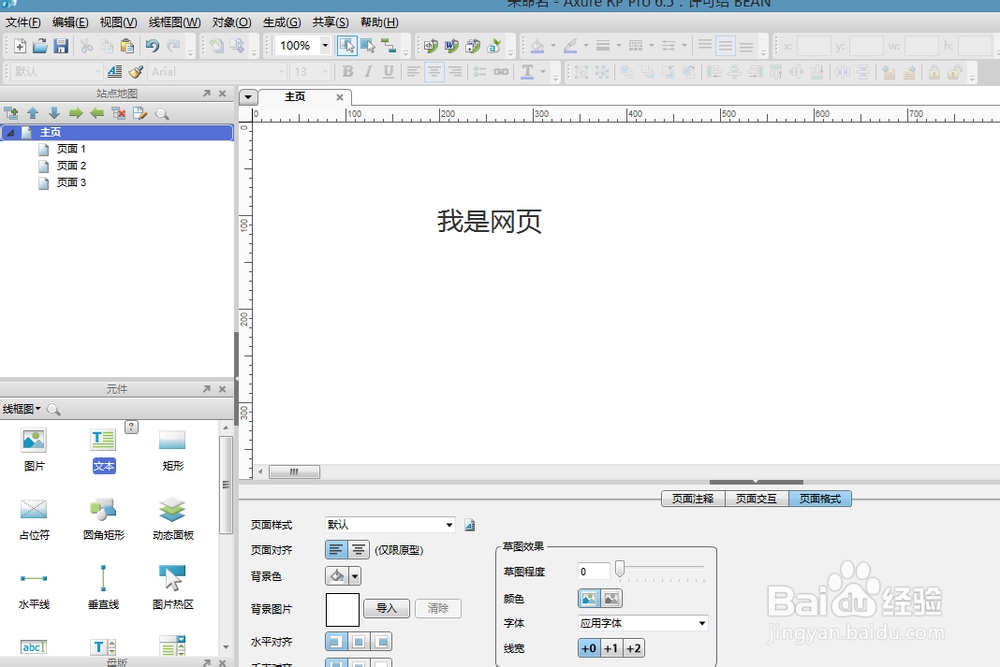Set sketch line width to +2
This screenshot has height=667, width=1000.
[633, 649]
